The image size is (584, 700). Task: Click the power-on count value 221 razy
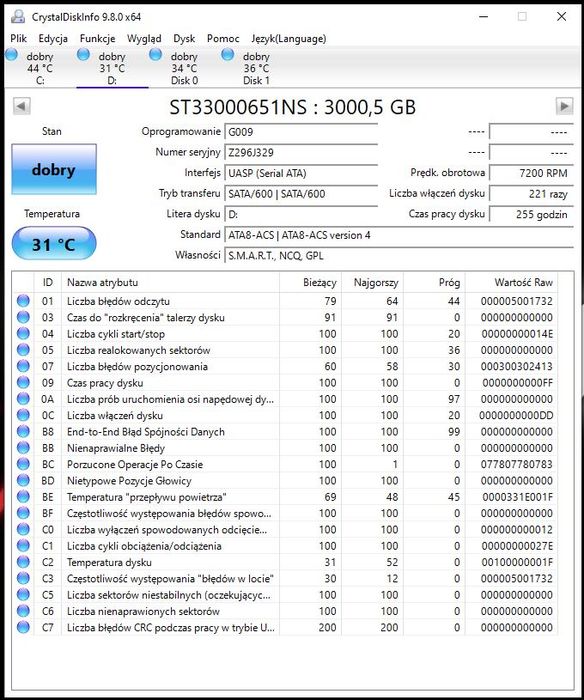531,194
